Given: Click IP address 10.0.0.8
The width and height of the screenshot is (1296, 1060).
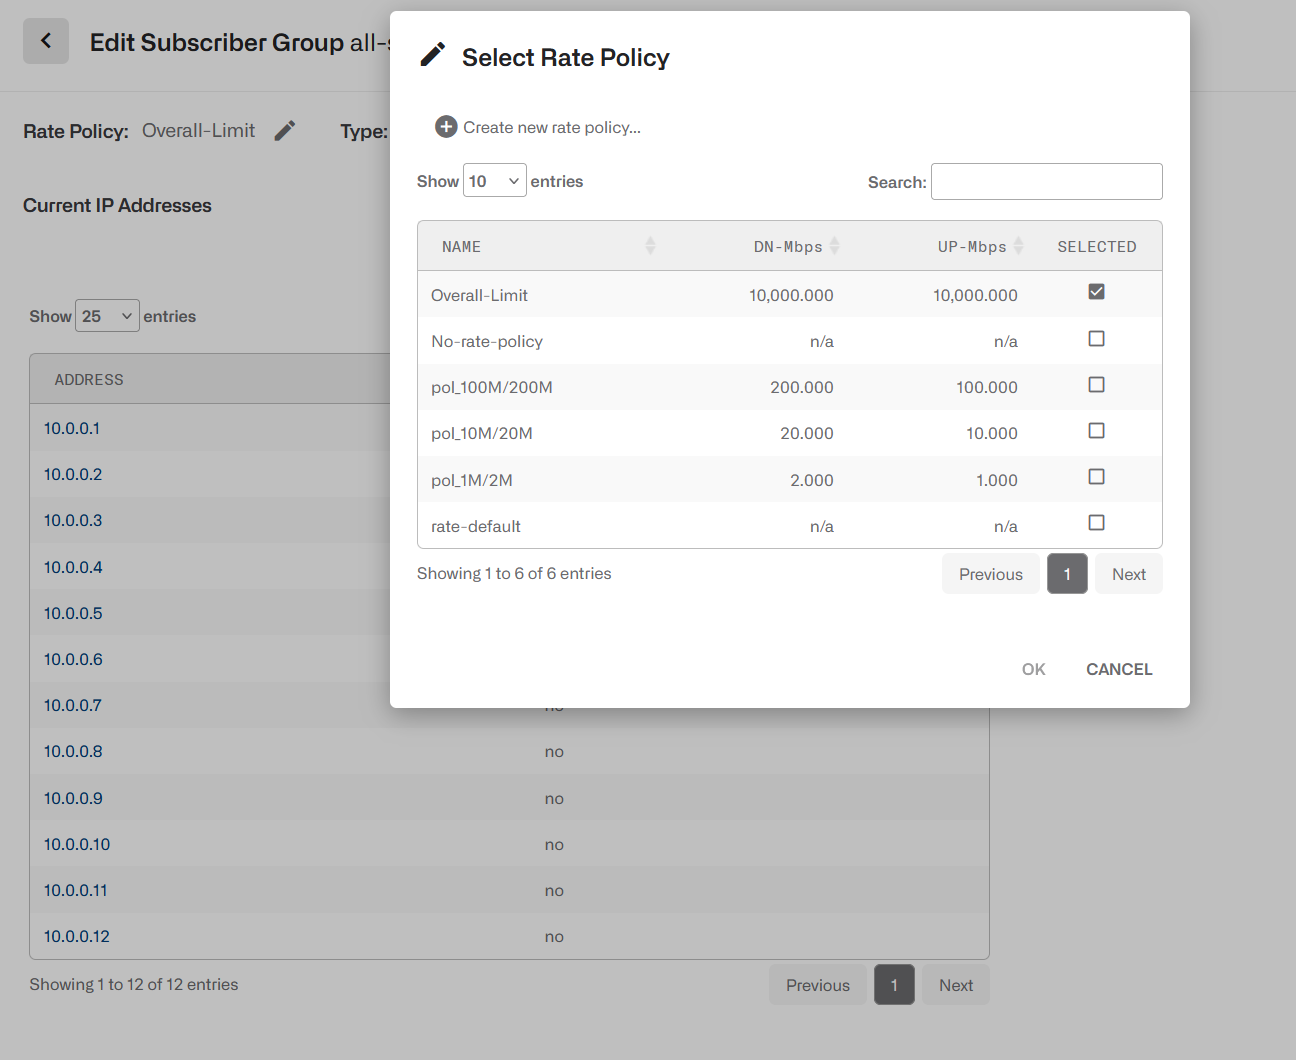Looking at the screenshot, I should [73, 751].
